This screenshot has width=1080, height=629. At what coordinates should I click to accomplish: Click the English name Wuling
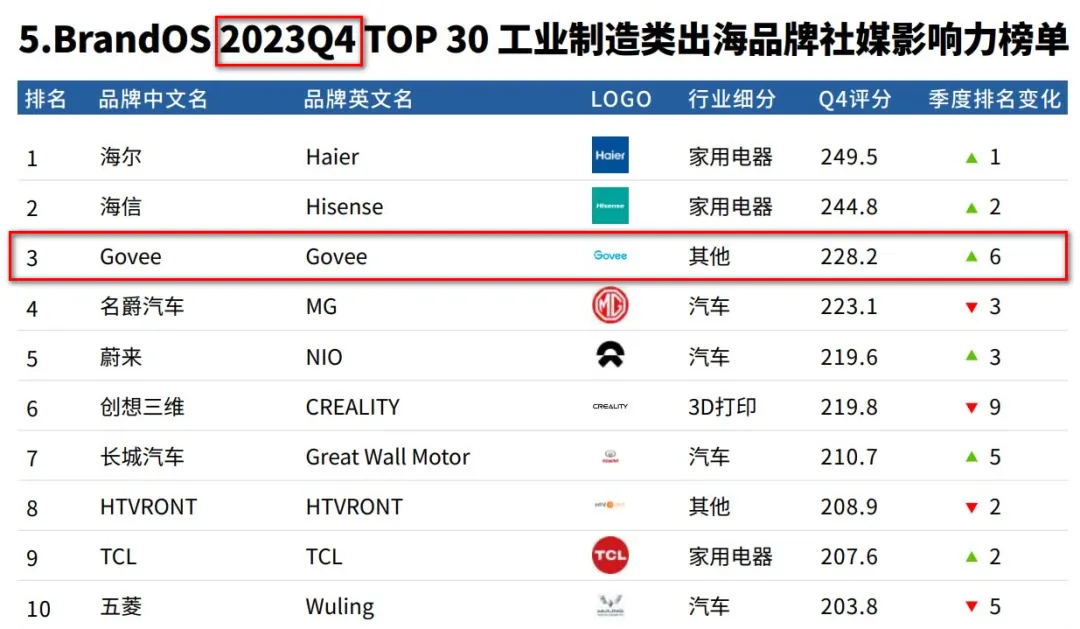pyautogui.click(x=340, y=607)
